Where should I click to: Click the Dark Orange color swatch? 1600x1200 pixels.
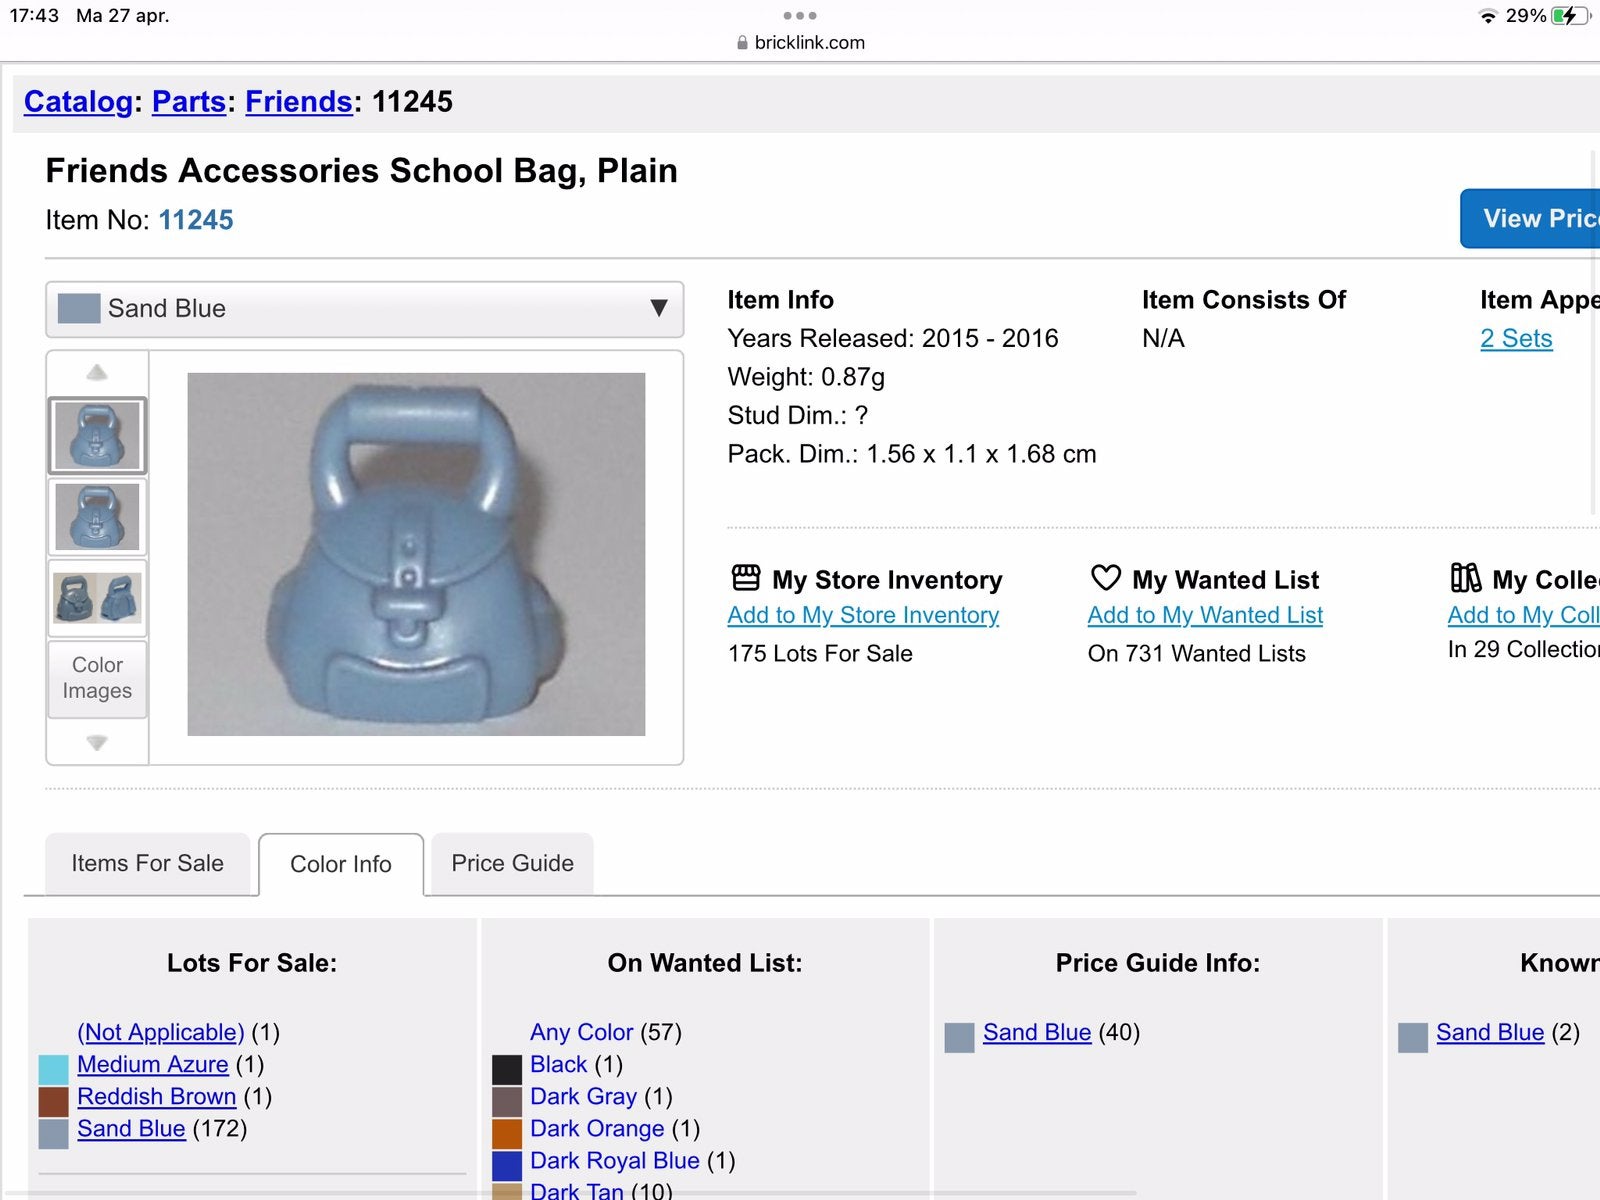507,1134
